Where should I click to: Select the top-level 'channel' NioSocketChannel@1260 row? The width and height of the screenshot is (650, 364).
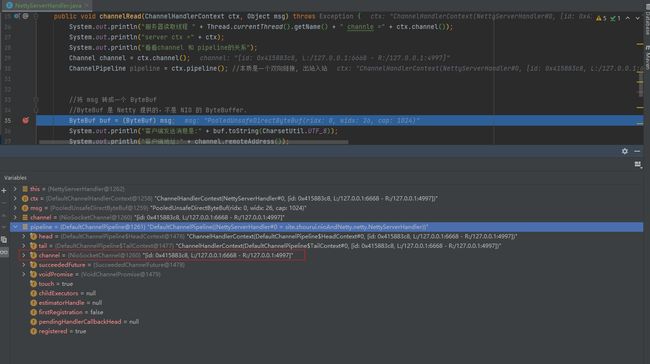[327, 218]
